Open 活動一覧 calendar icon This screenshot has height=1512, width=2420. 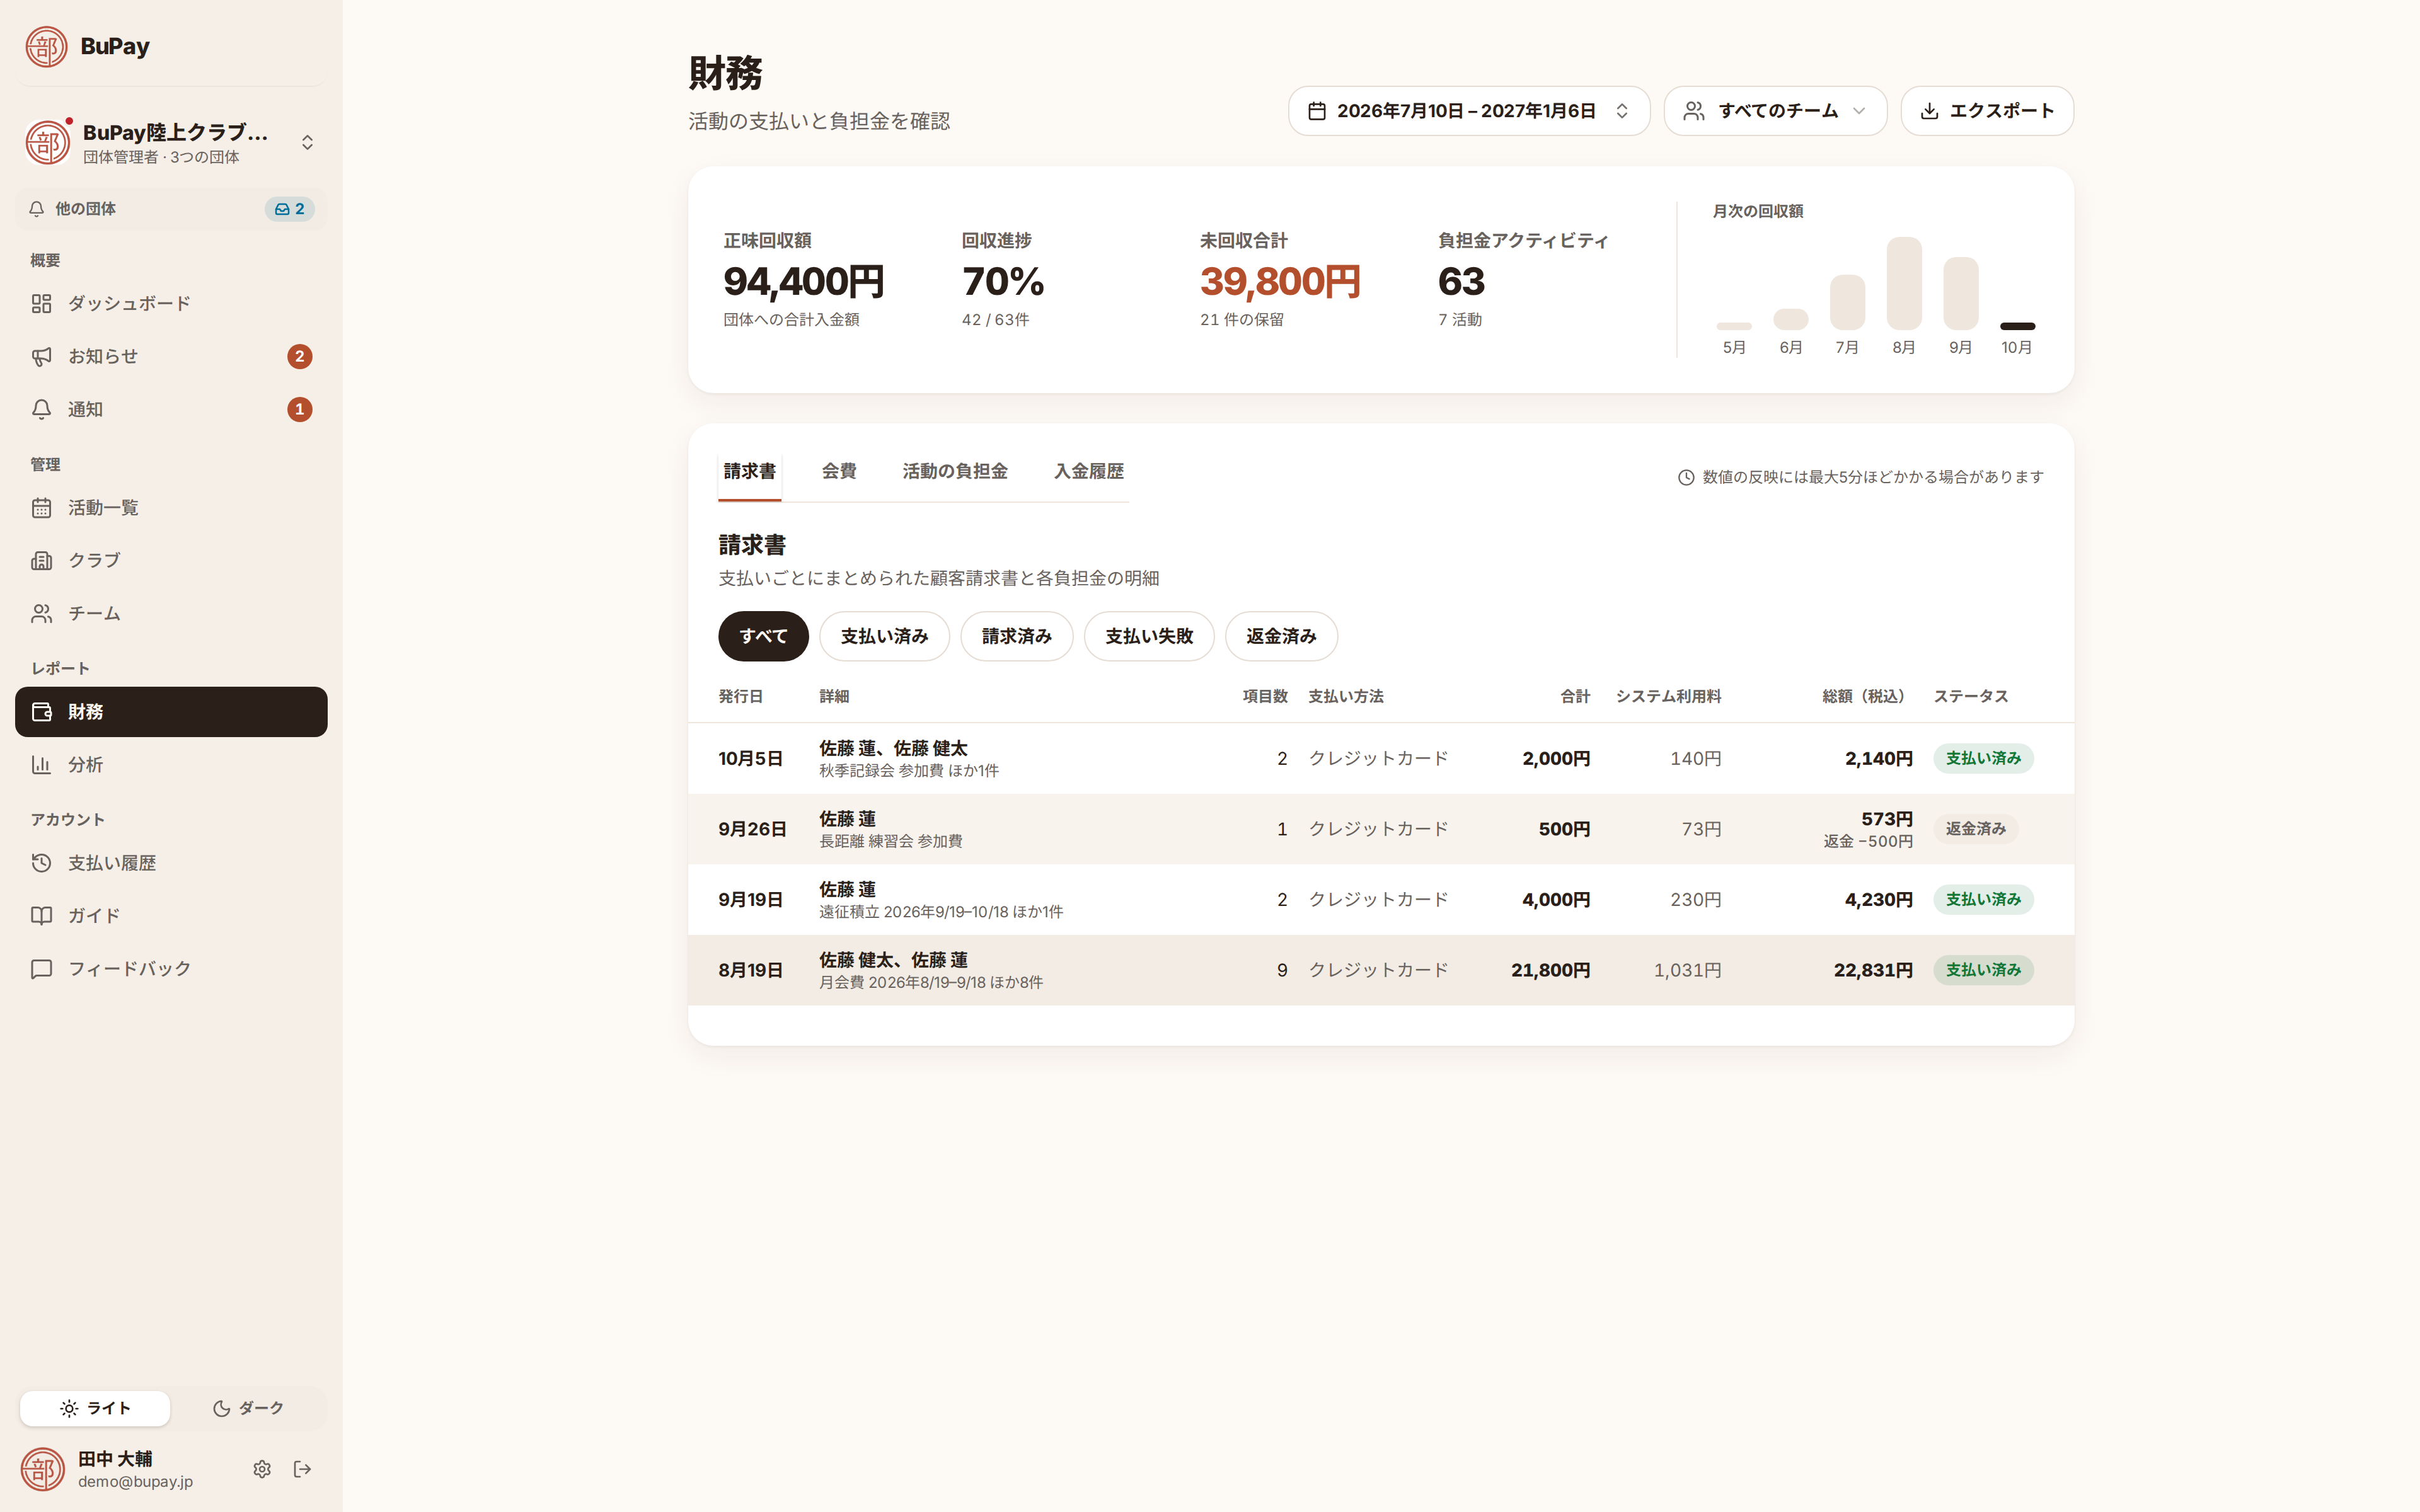coord(41,508)
